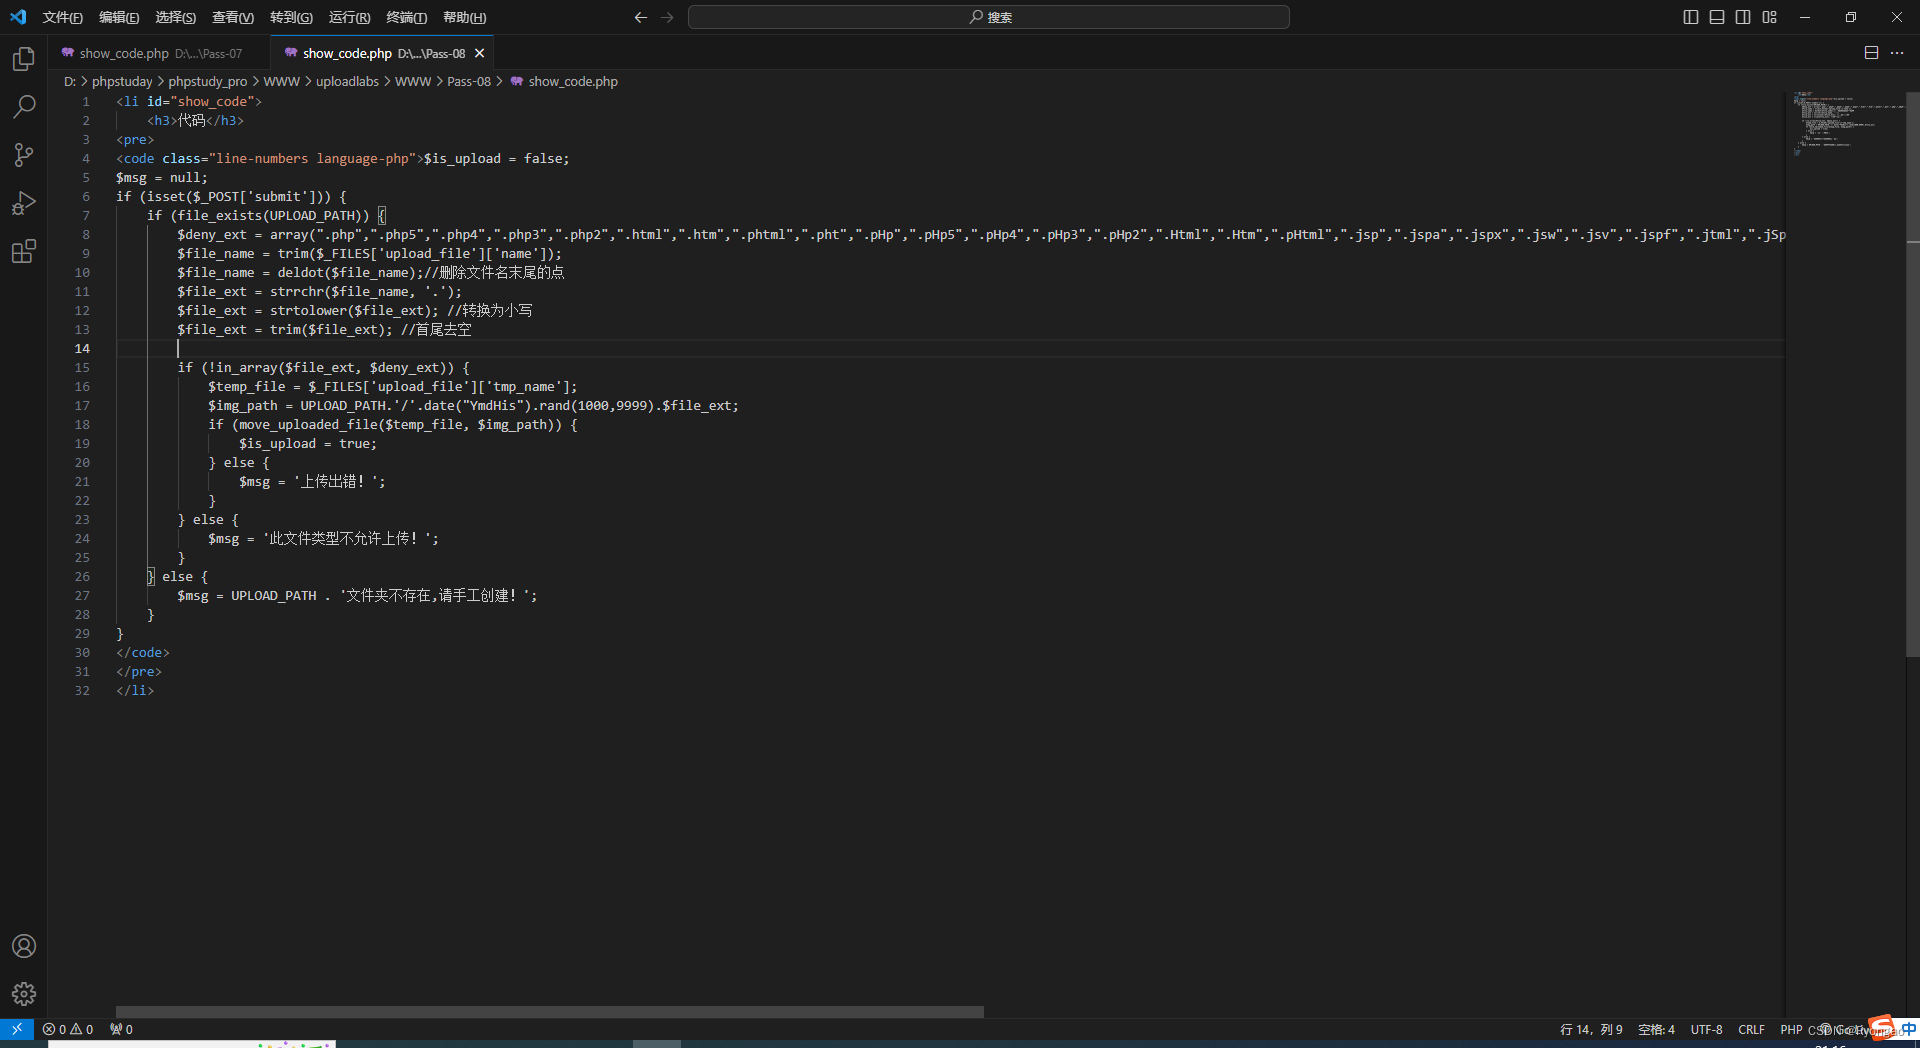This screenshot has width=1920, height=1048.
Task: Click line number 15 in gutter
Action: point(82,367)
